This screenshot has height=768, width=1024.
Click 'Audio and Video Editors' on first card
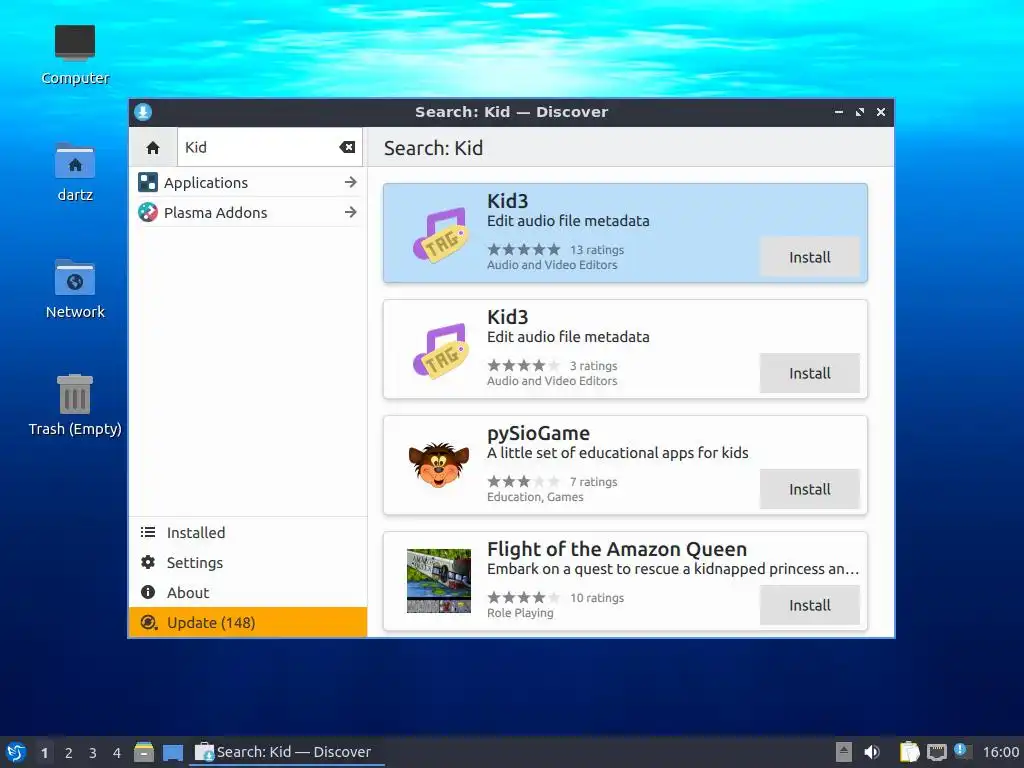(x=552, y=265)
